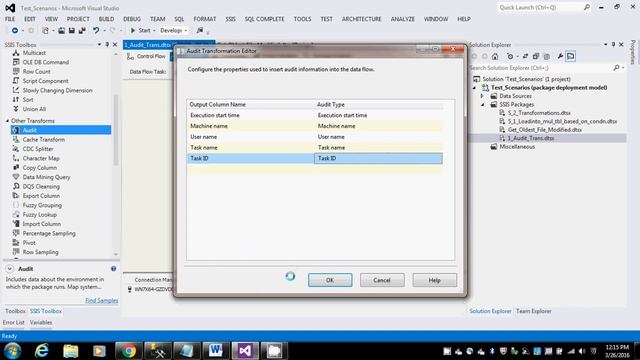
Task: Collapse the SSIS Packages folder
Action: tap(482, 104)
